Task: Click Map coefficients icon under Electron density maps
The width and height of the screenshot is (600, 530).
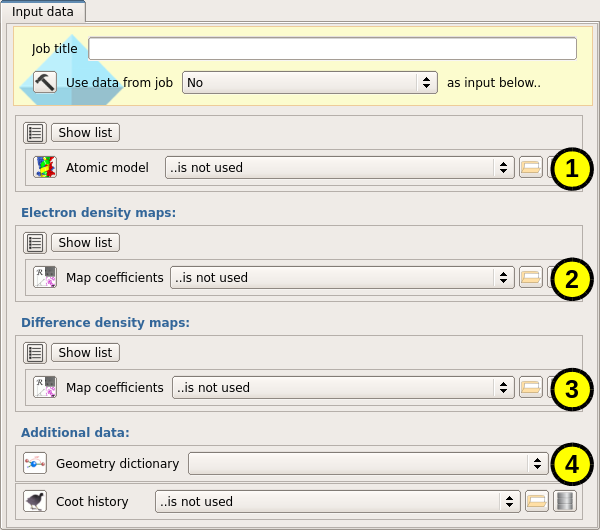Action: [45, 278]
